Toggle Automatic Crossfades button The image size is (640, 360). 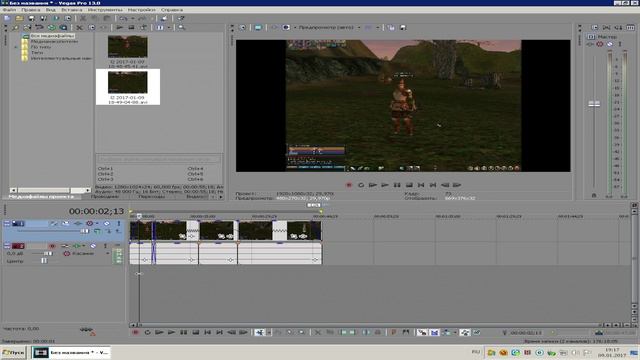coord(434,333)
